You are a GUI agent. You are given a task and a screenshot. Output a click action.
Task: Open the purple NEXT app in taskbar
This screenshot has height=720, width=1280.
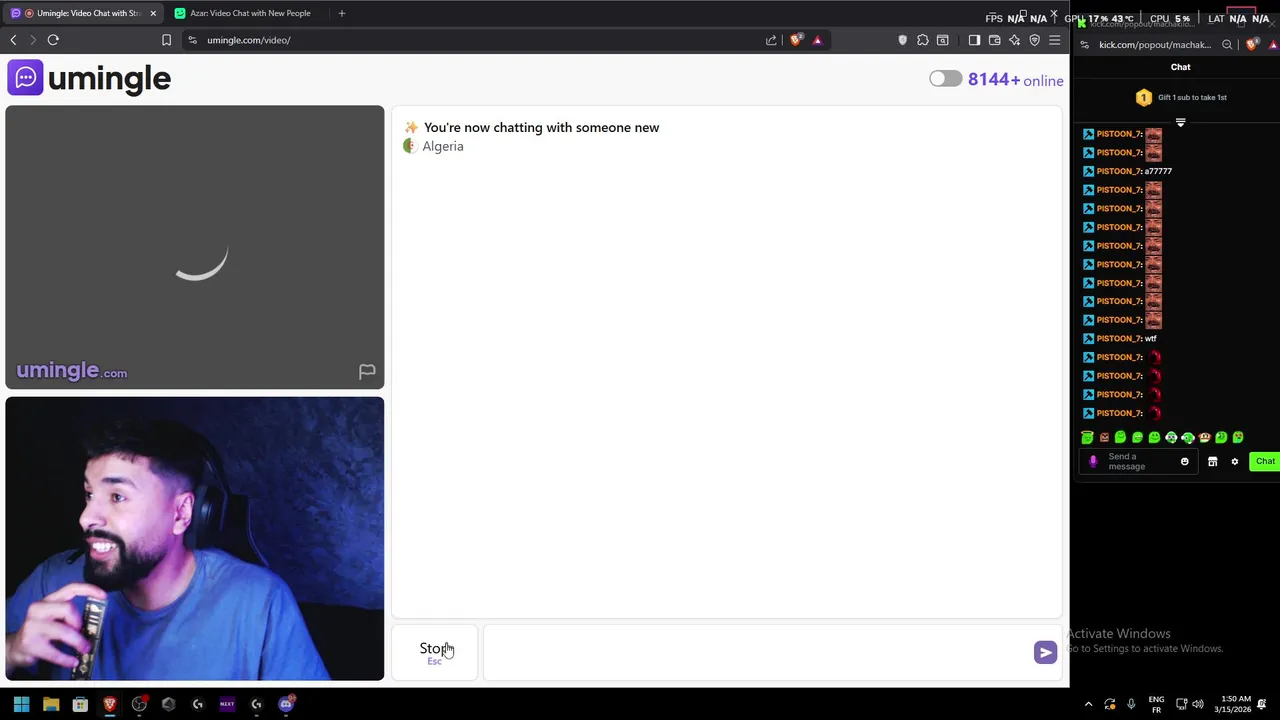click(x=227, y=704)
